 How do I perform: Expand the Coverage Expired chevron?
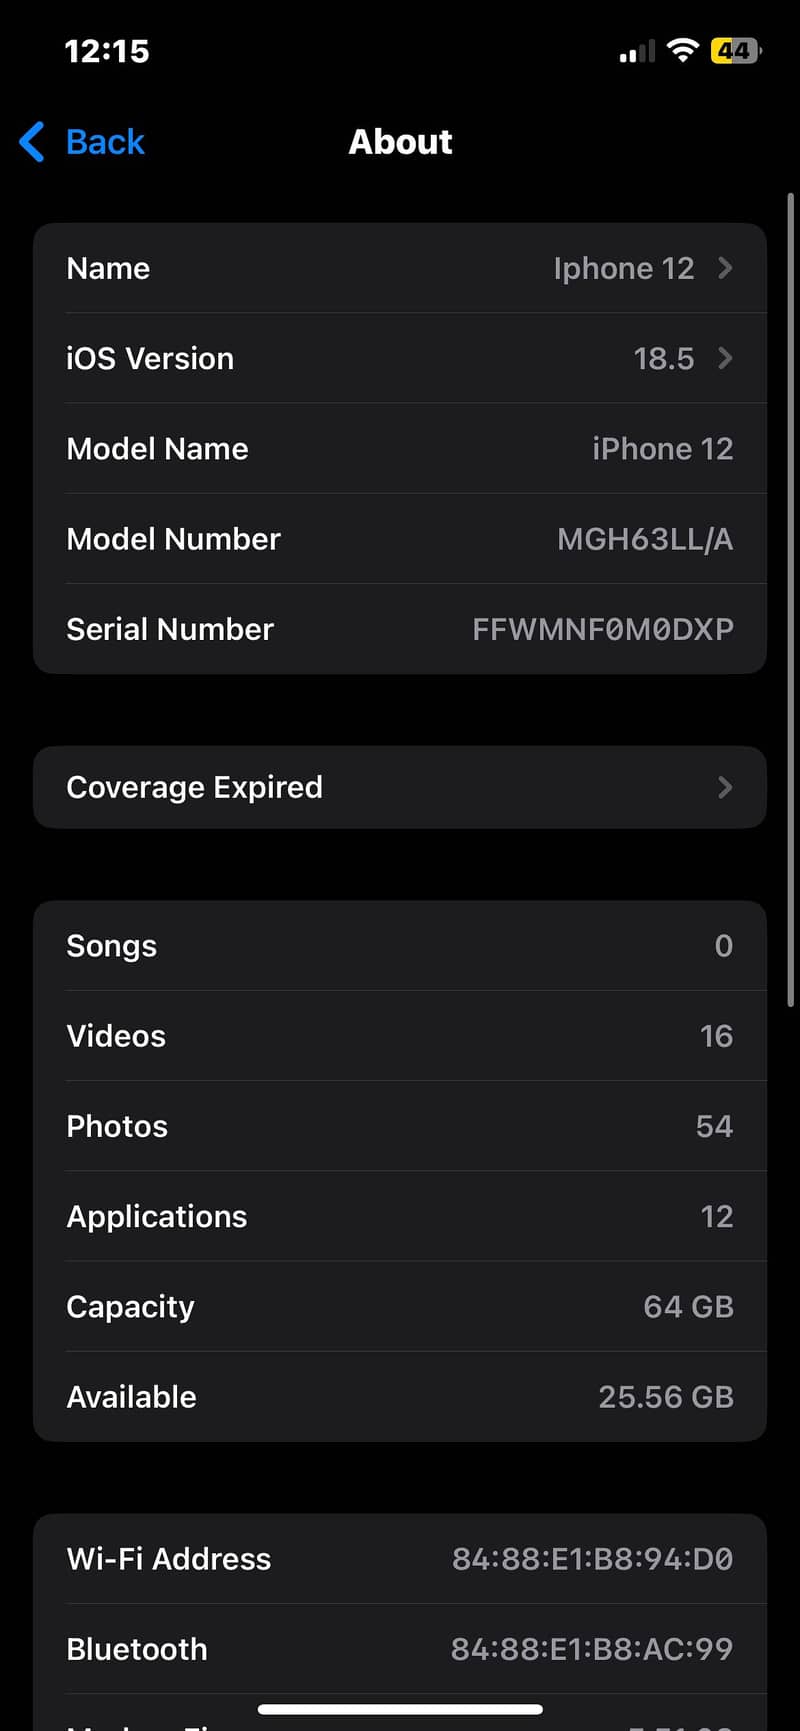click(726, 787)
